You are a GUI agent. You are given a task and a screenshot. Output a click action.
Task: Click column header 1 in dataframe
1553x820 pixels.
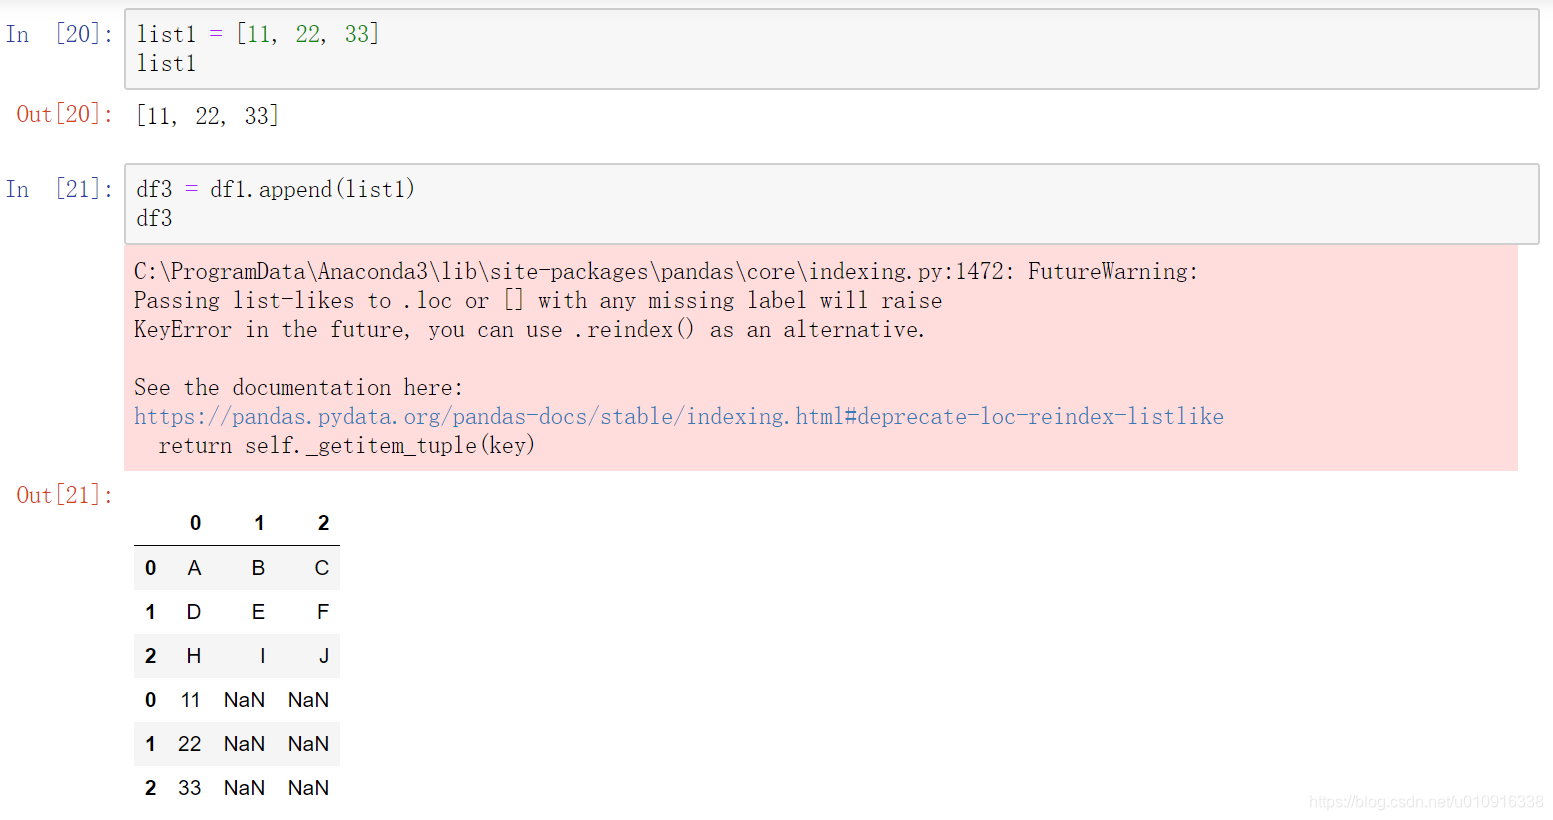(x=259, y=523)
